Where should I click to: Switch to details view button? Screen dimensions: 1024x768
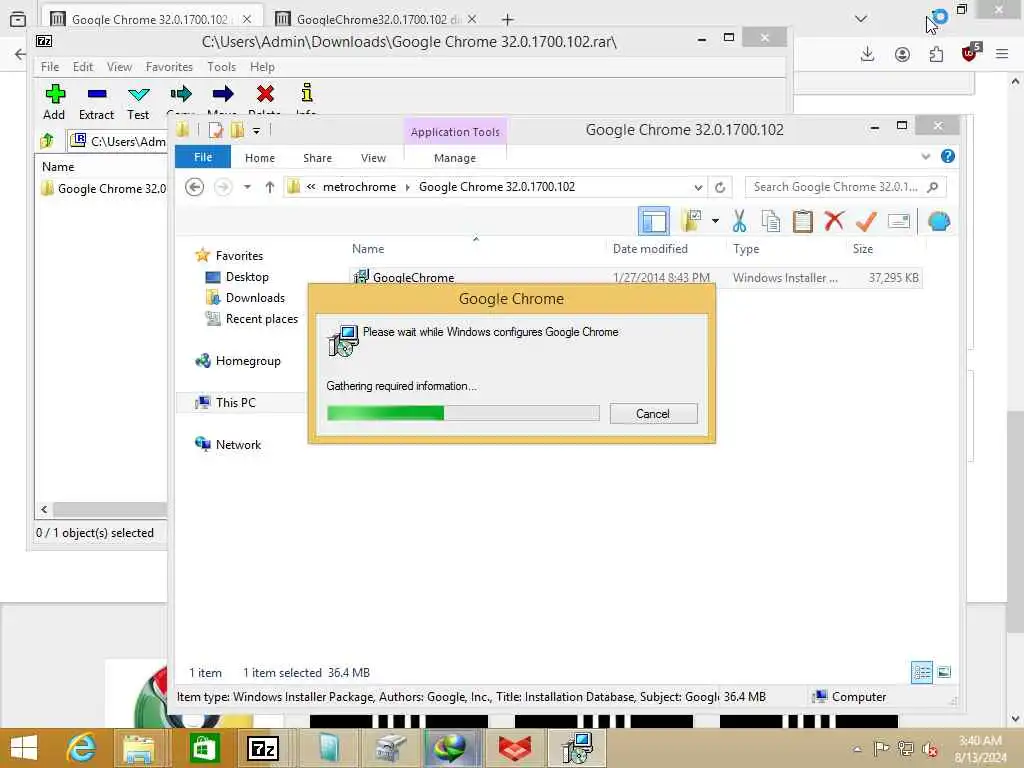[x=921, y=672]
